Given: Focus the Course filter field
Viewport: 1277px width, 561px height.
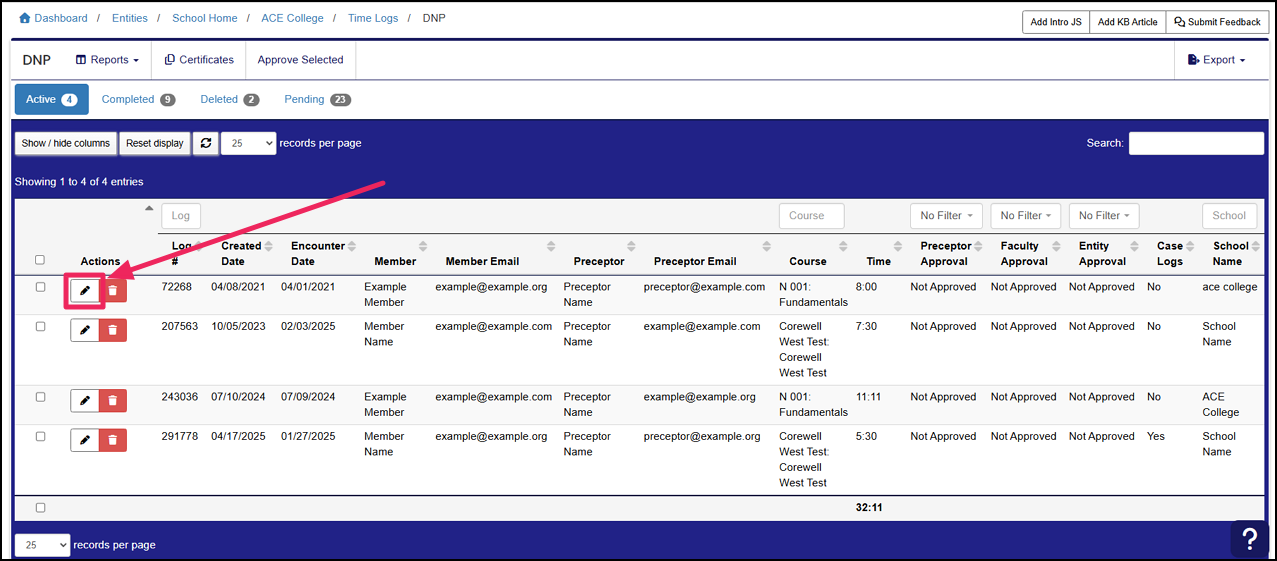Looking at the screenshot, I should coord(811,215).
